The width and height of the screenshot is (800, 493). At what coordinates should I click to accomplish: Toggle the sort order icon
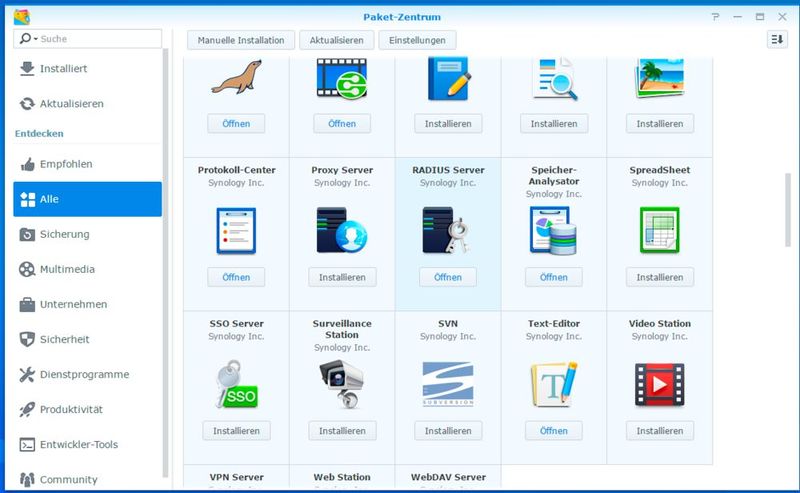point(777,39)
